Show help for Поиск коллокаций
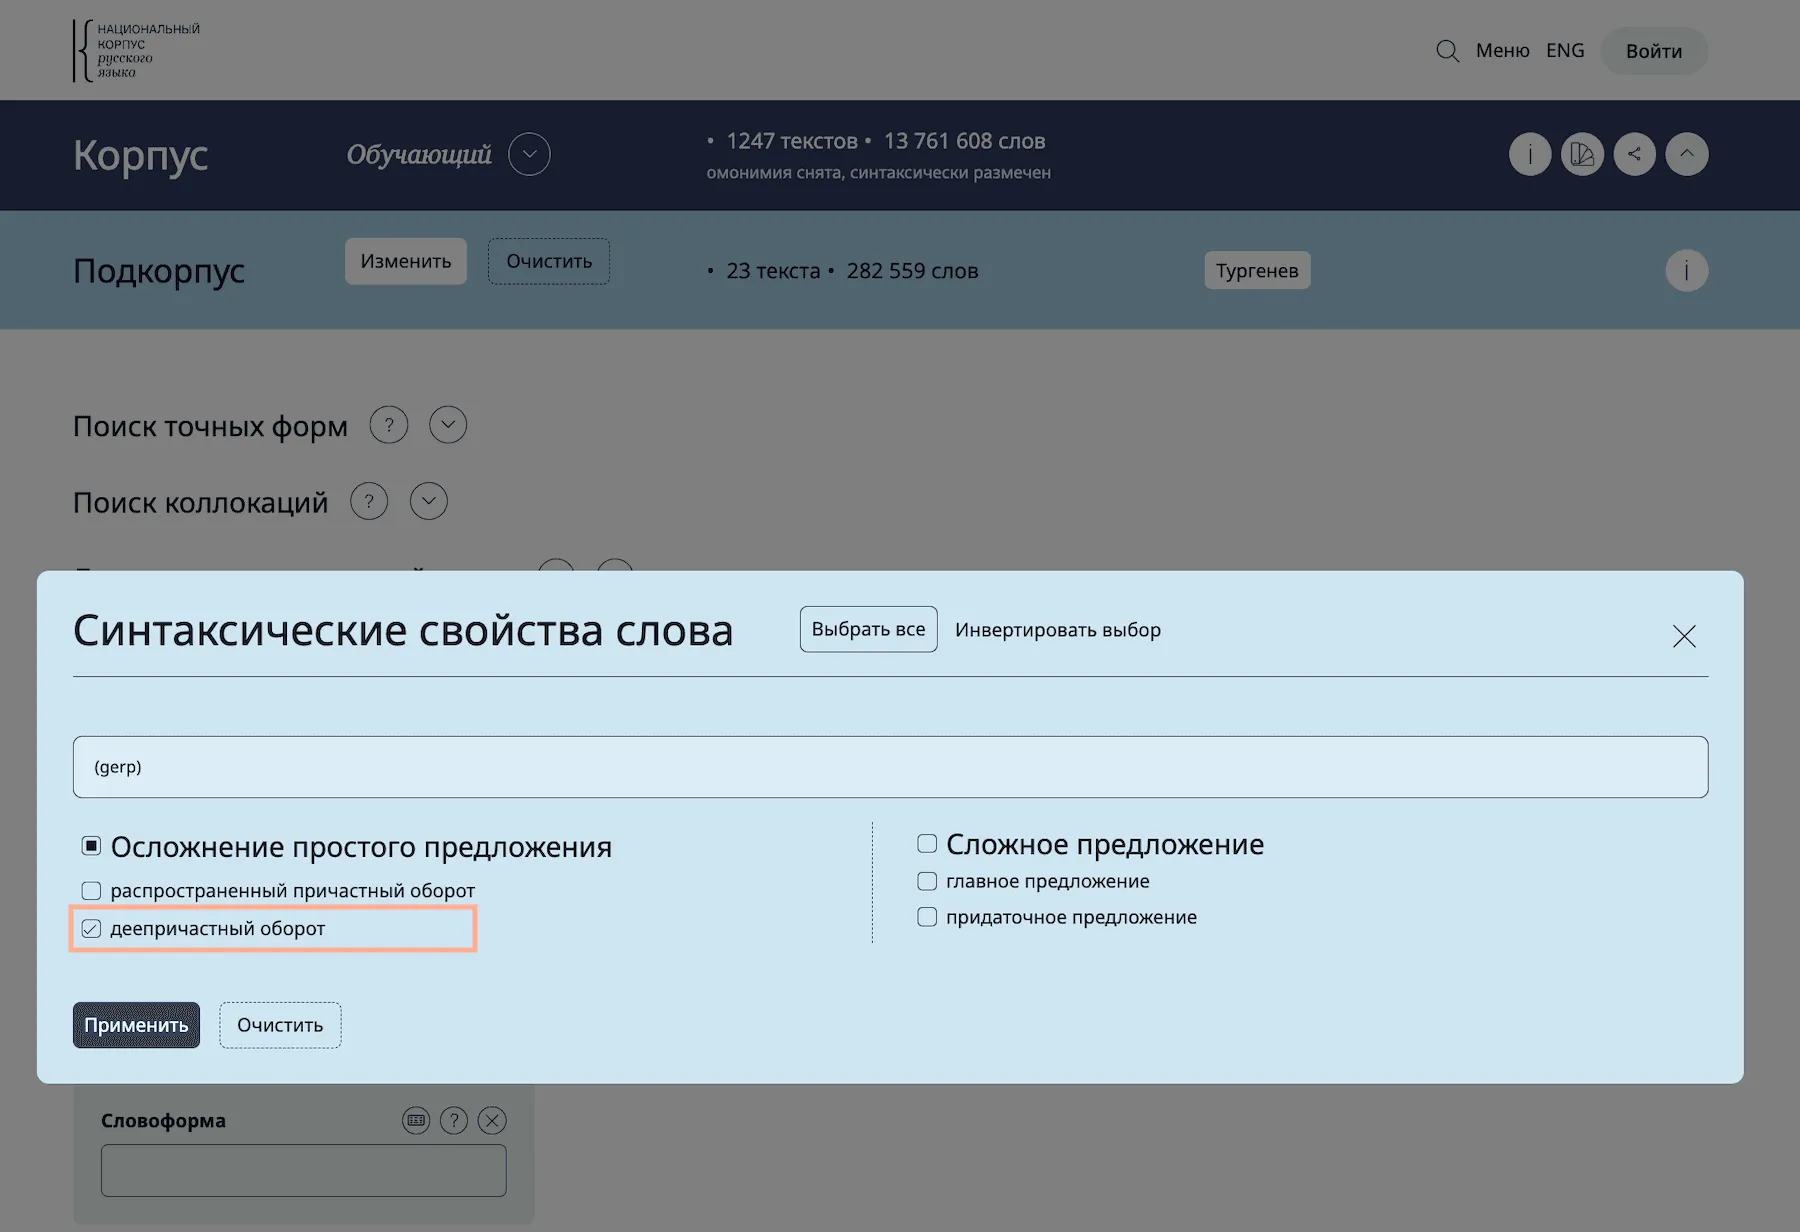 (369, 501)
